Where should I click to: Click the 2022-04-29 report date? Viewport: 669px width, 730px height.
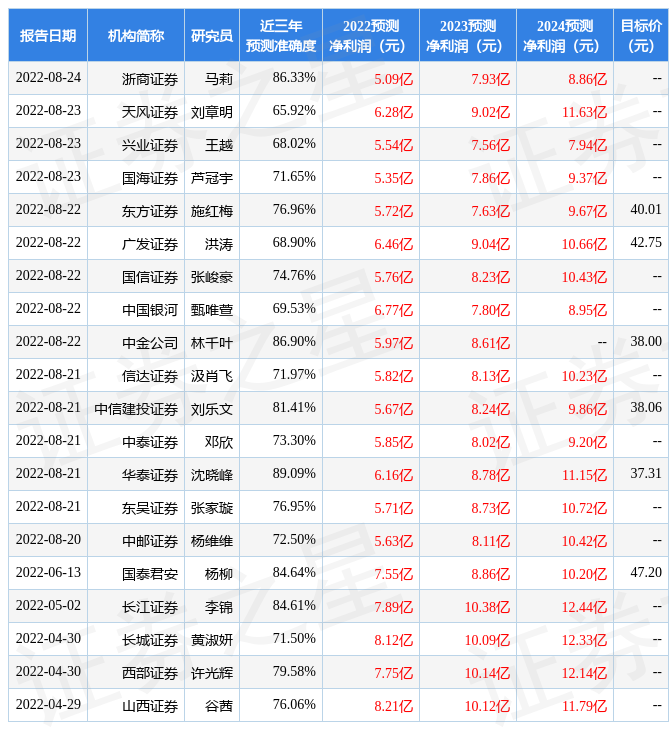[48, 705]
